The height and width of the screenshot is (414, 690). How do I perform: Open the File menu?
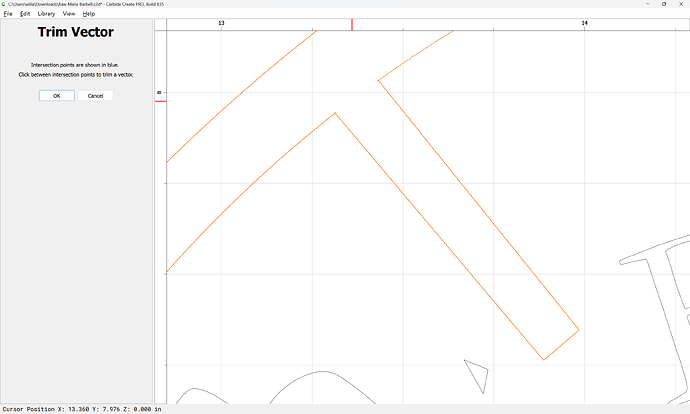click(x=8, y=14)
